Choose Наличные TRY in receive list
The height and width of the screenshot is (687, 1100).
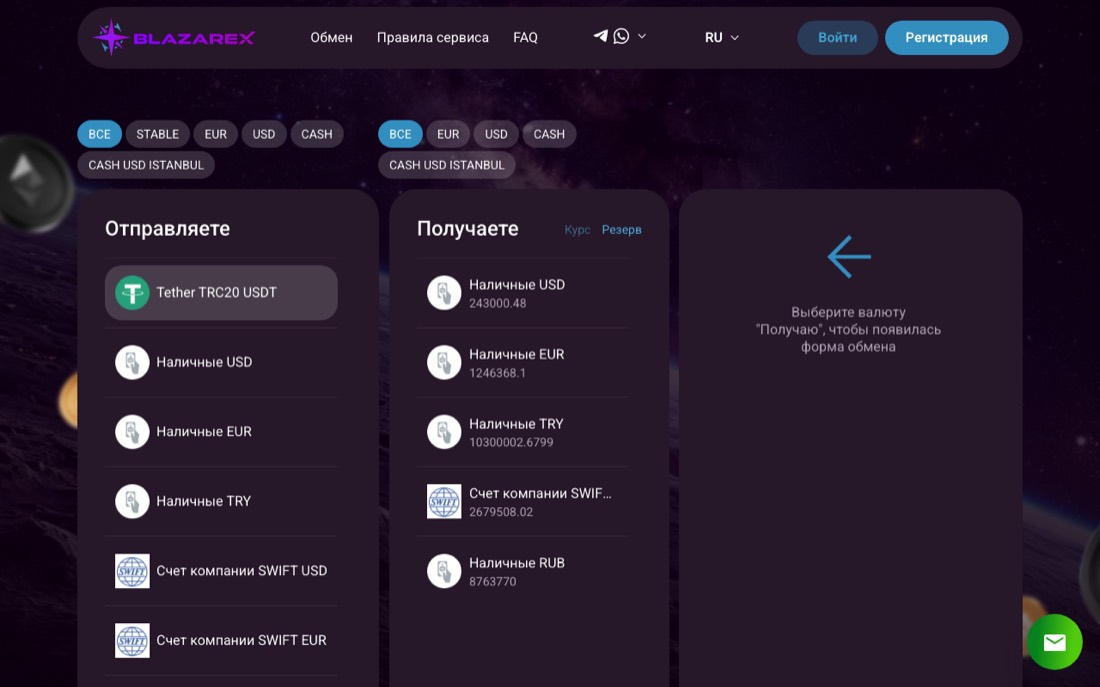pyautogui.click(x=522, y=432)
